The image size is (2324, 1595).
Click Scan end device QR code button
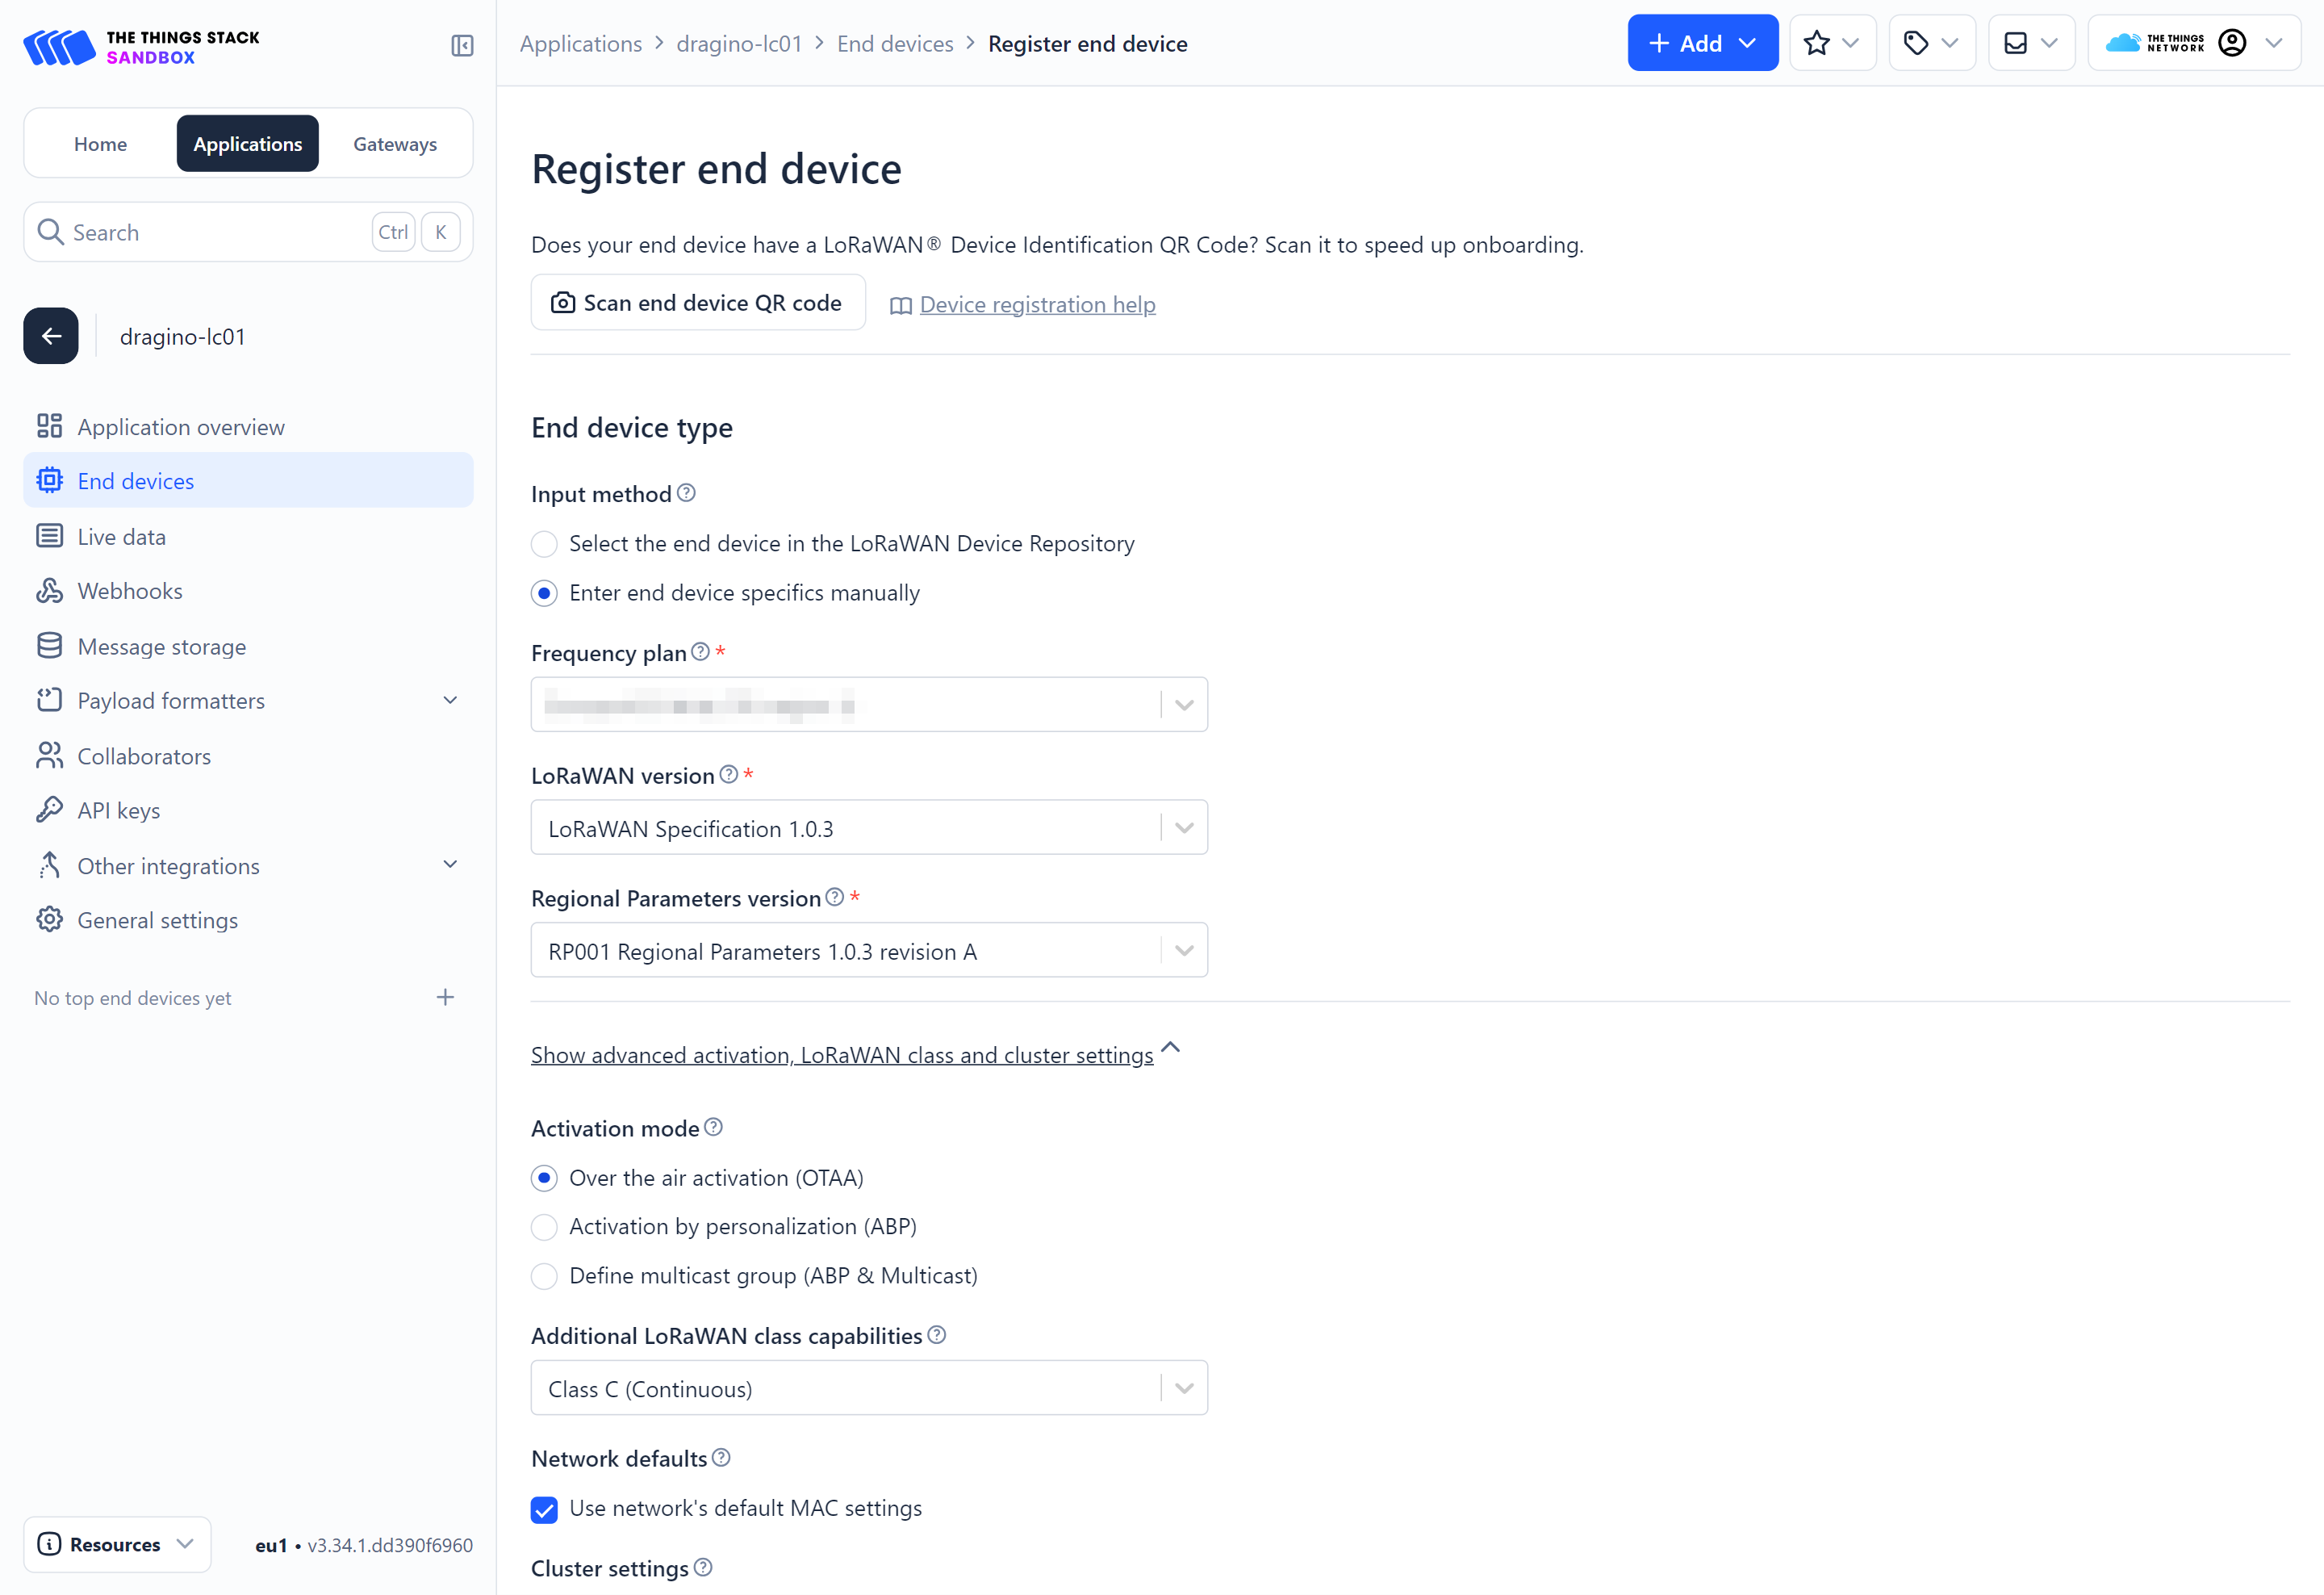(x=698, y=303)
